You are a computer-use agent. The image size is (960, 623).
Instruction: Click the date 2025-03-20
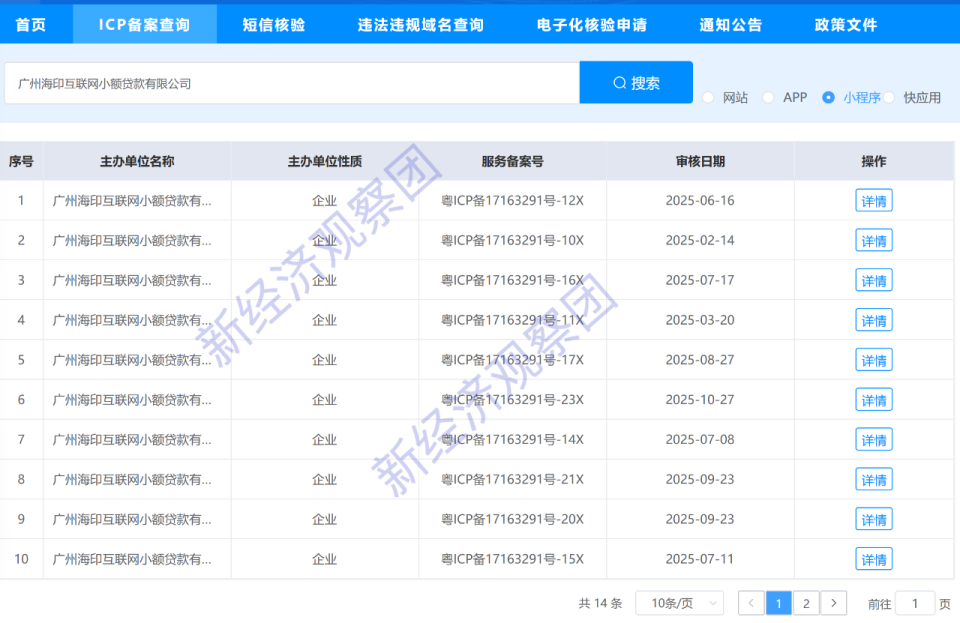[x=700, y=320]
